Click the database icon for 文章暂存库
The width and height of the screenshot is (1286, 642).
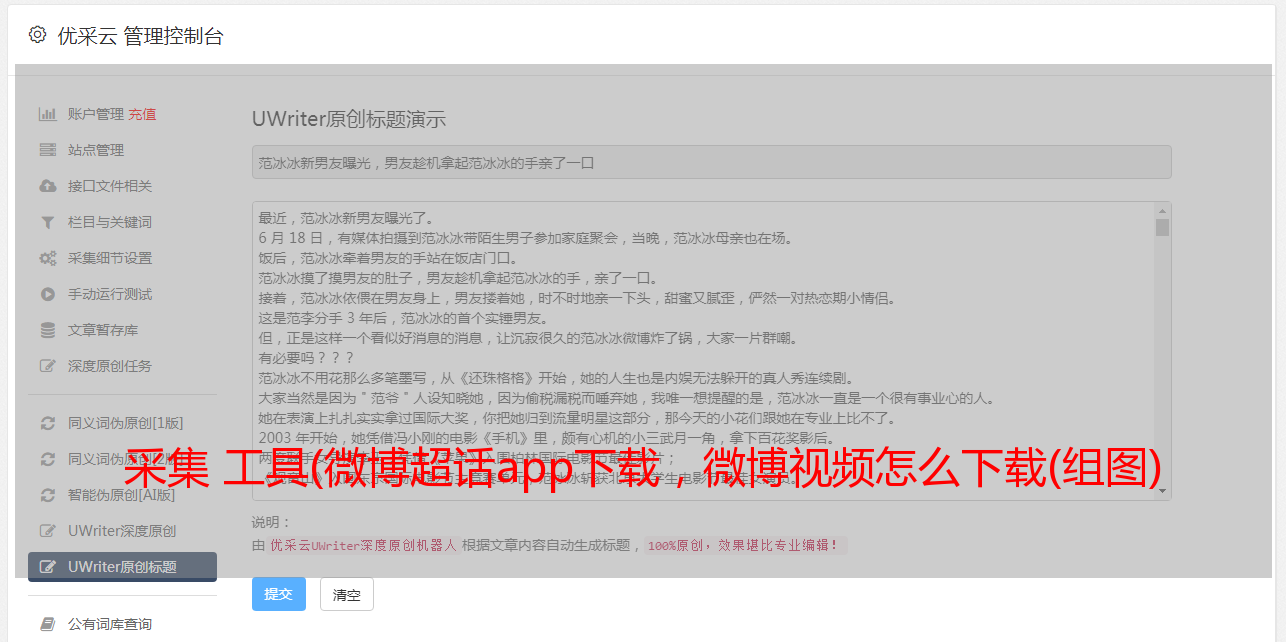click(47, 330)
